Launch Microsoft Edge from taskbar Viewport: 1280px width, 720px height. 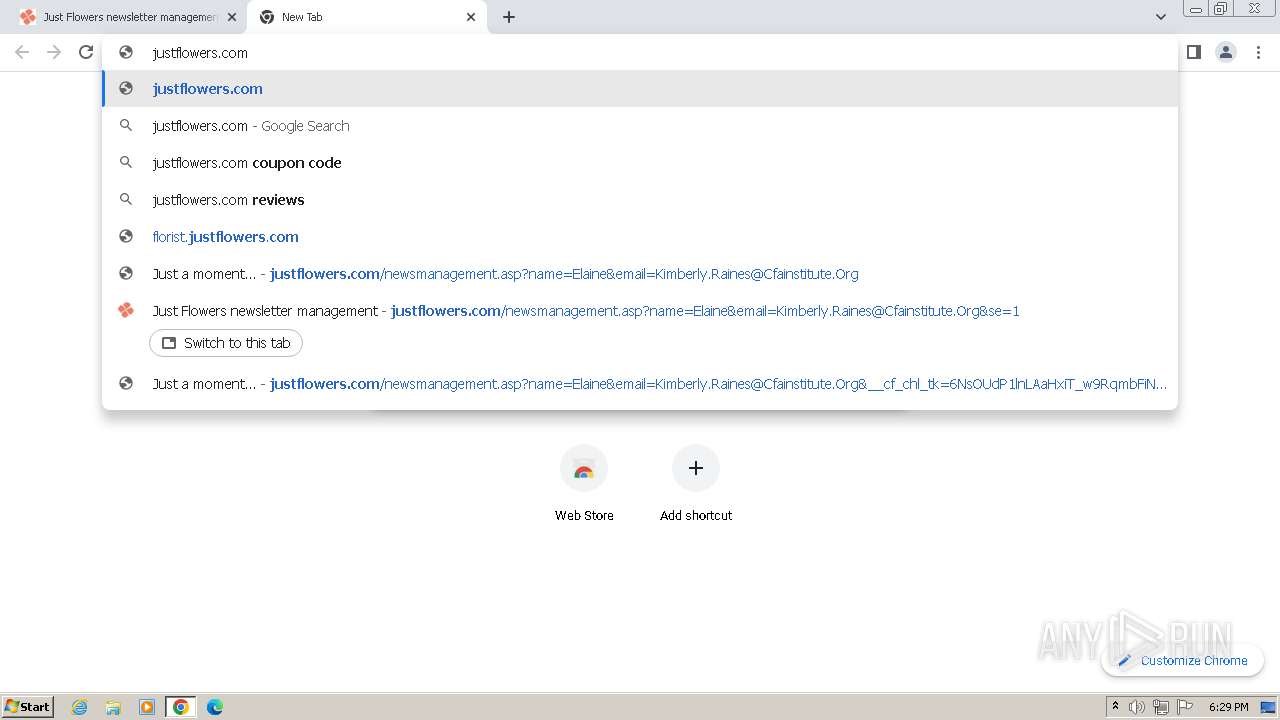215,707
